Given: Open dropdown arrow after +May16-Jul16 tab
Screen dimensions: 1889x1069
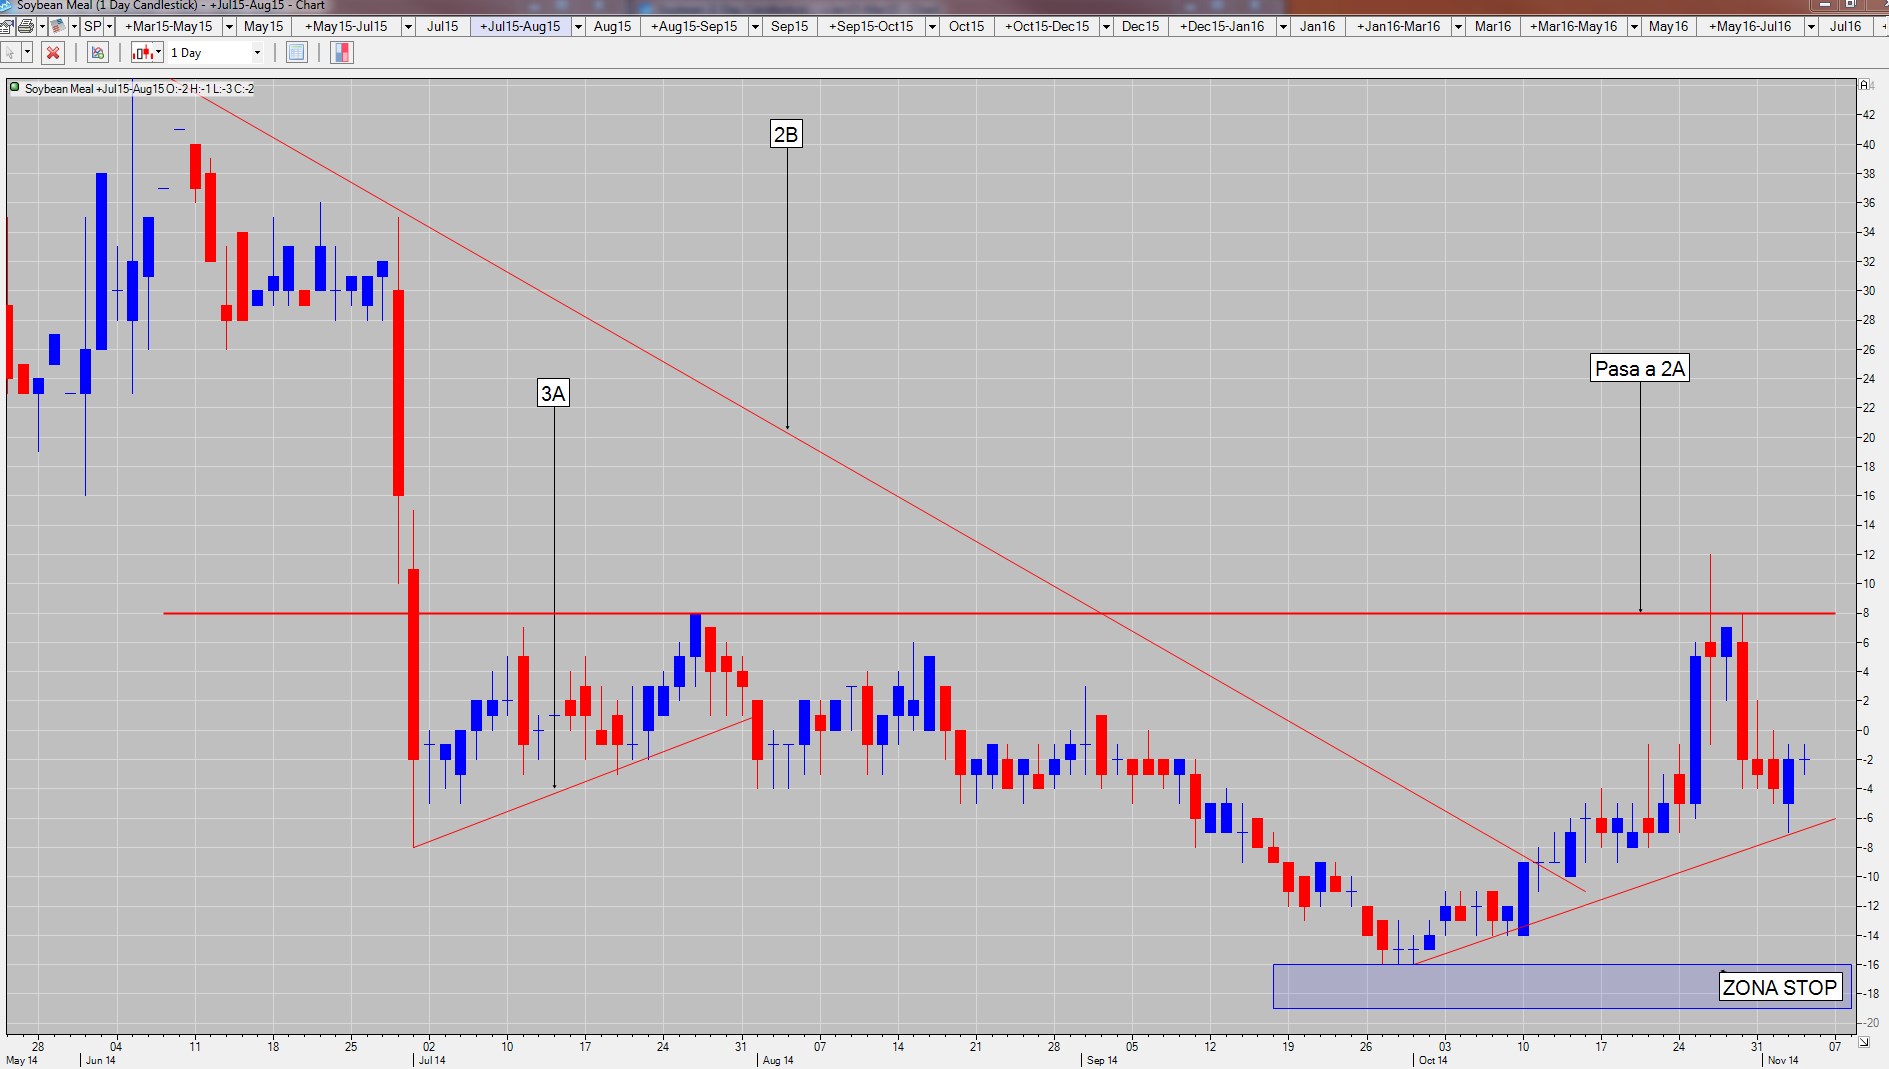Looking at the screenshot, I should (1811, 26).
